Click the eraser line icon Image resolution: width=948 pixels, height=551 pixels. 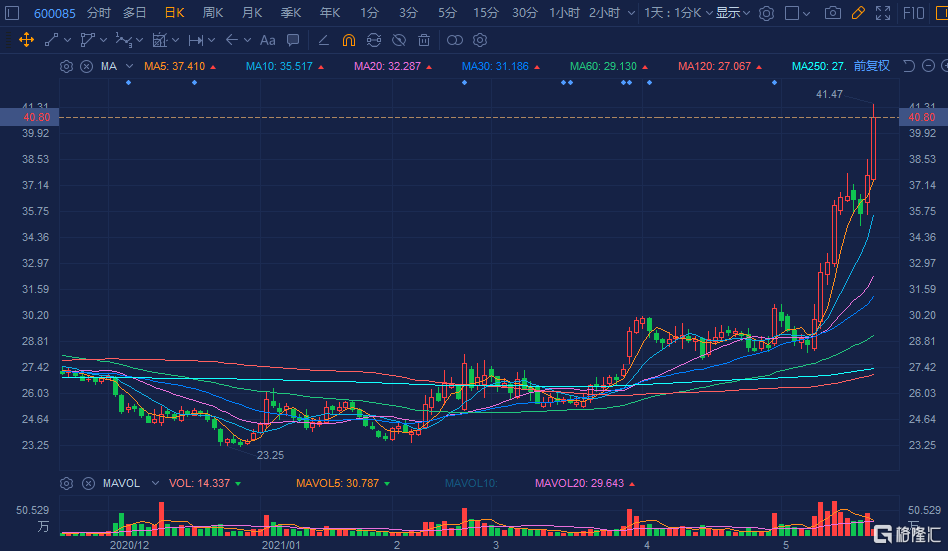[323, 40]
